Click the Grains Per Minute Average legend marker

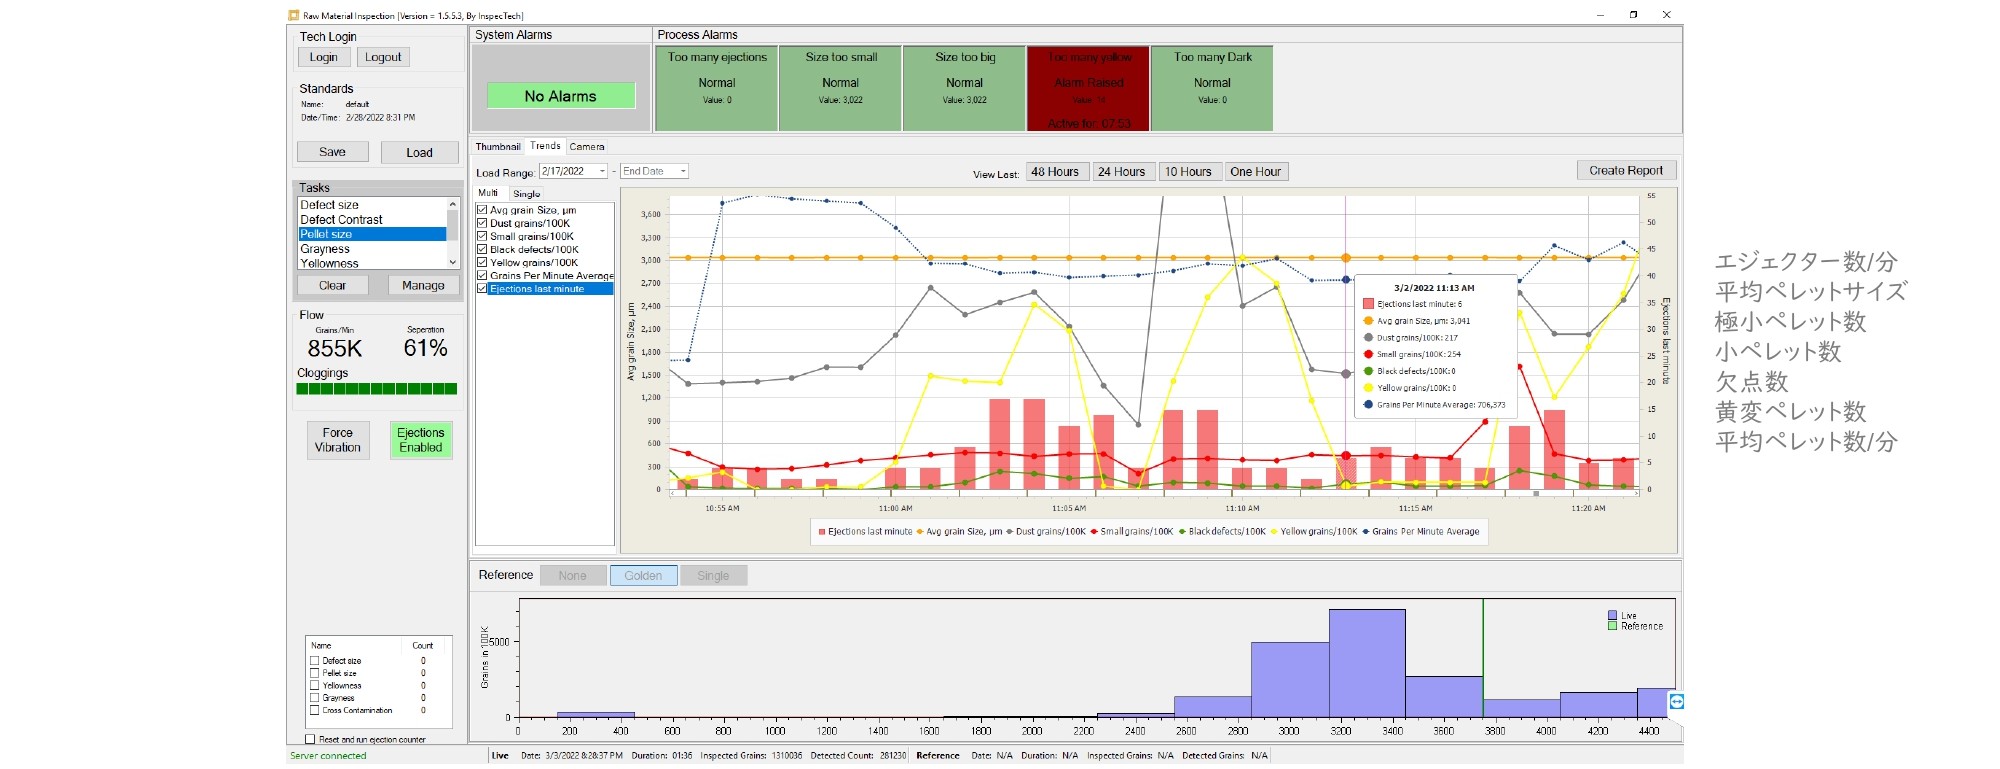[x=1366, y=532]
